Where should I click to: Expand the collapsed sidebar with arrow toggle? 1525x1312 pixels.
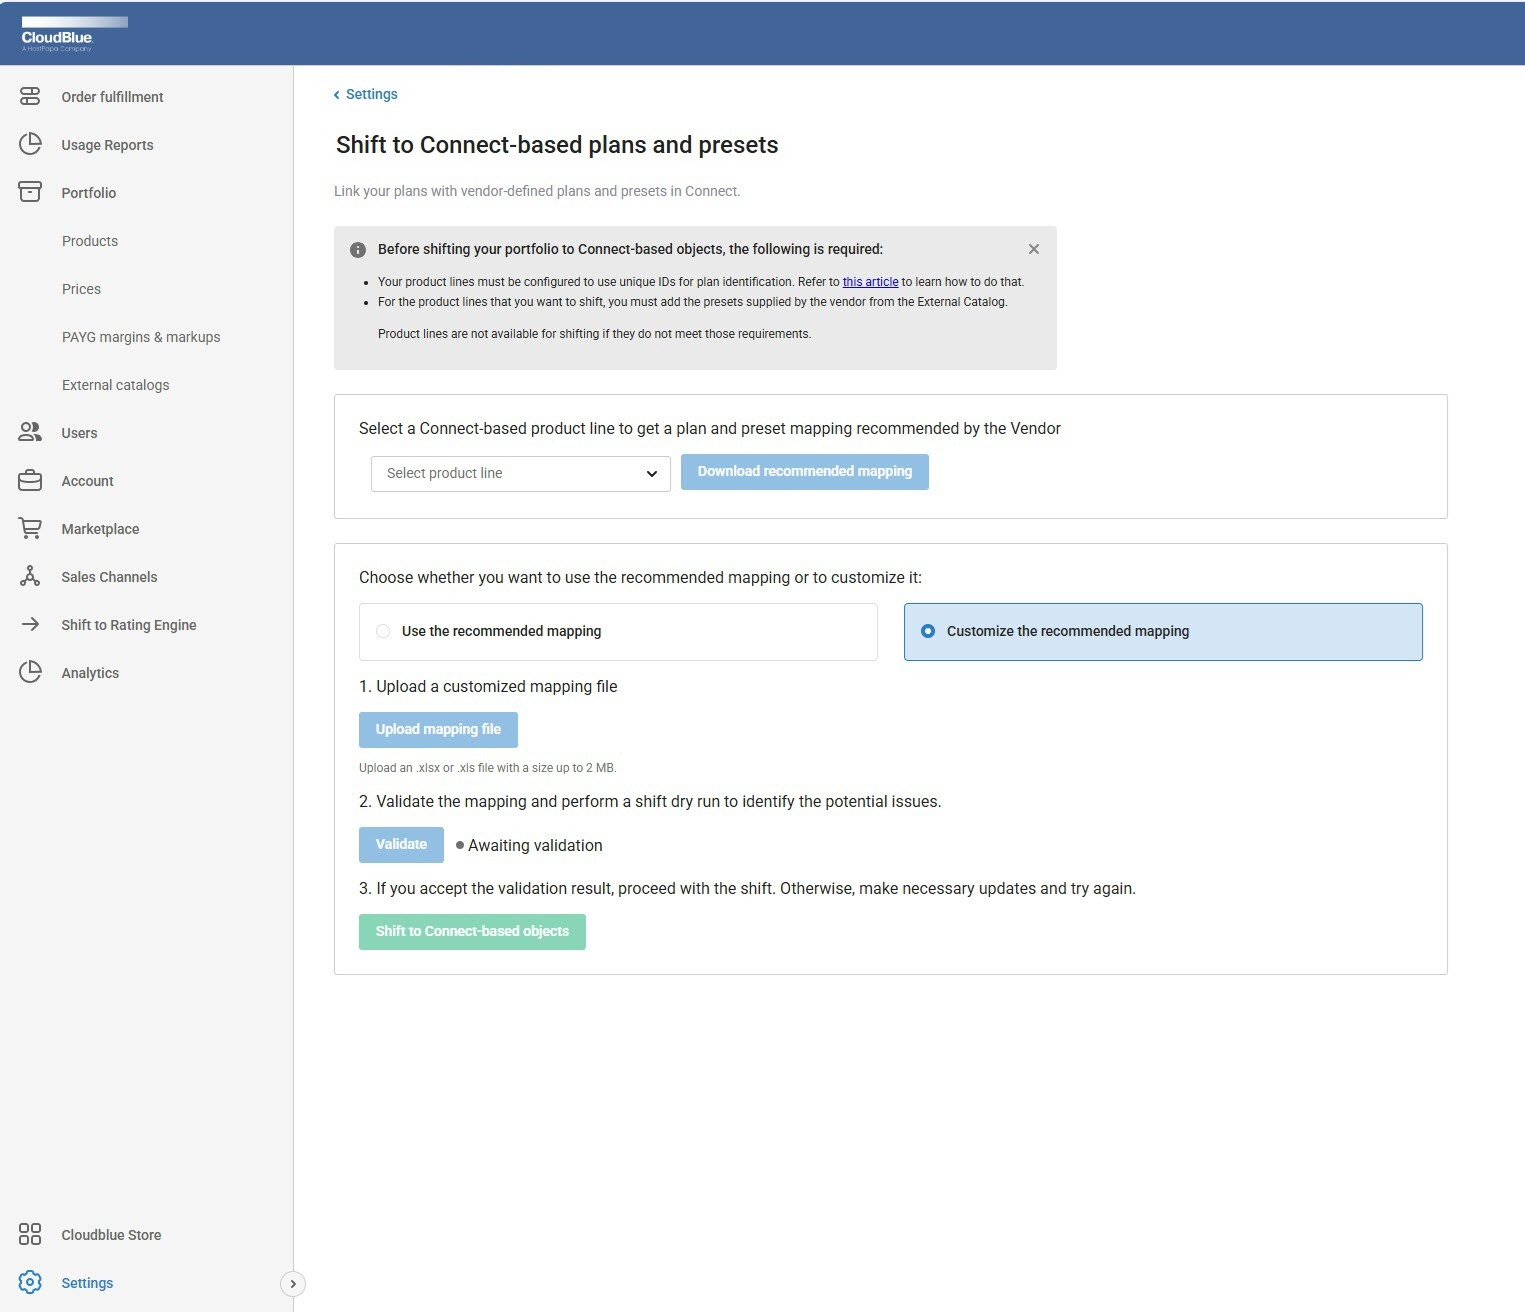pos(292,1283)
